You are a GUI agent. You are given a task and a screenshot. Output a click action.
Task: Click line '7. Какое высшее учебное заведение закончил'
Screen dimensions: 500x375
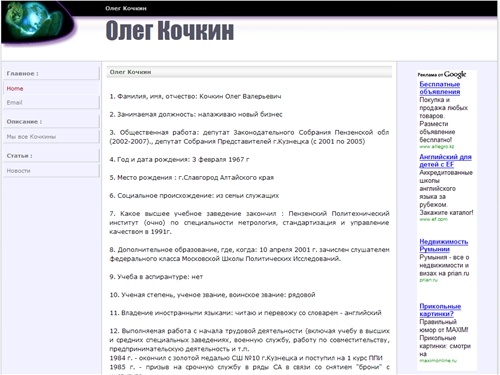[x=249, y=223]
